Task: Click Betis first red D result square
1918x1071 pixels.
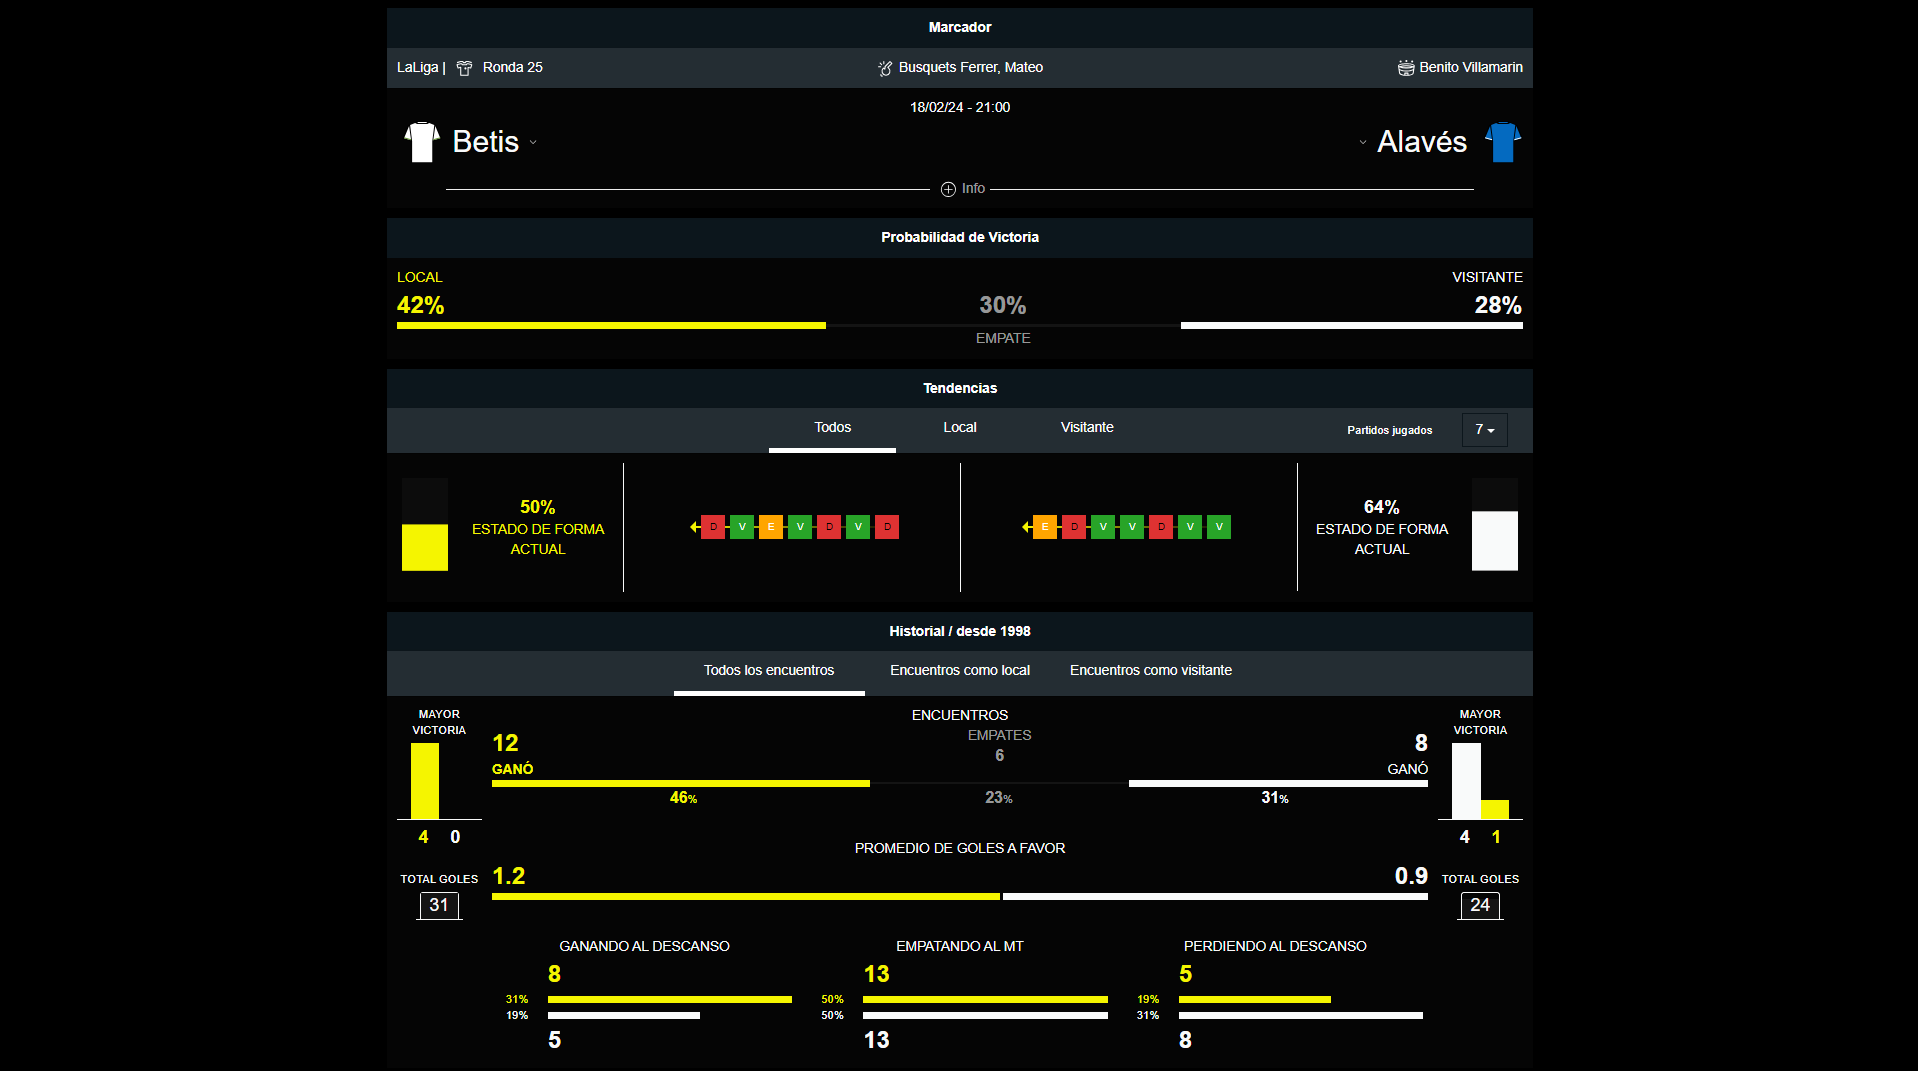Action: [x=713, y=527]
